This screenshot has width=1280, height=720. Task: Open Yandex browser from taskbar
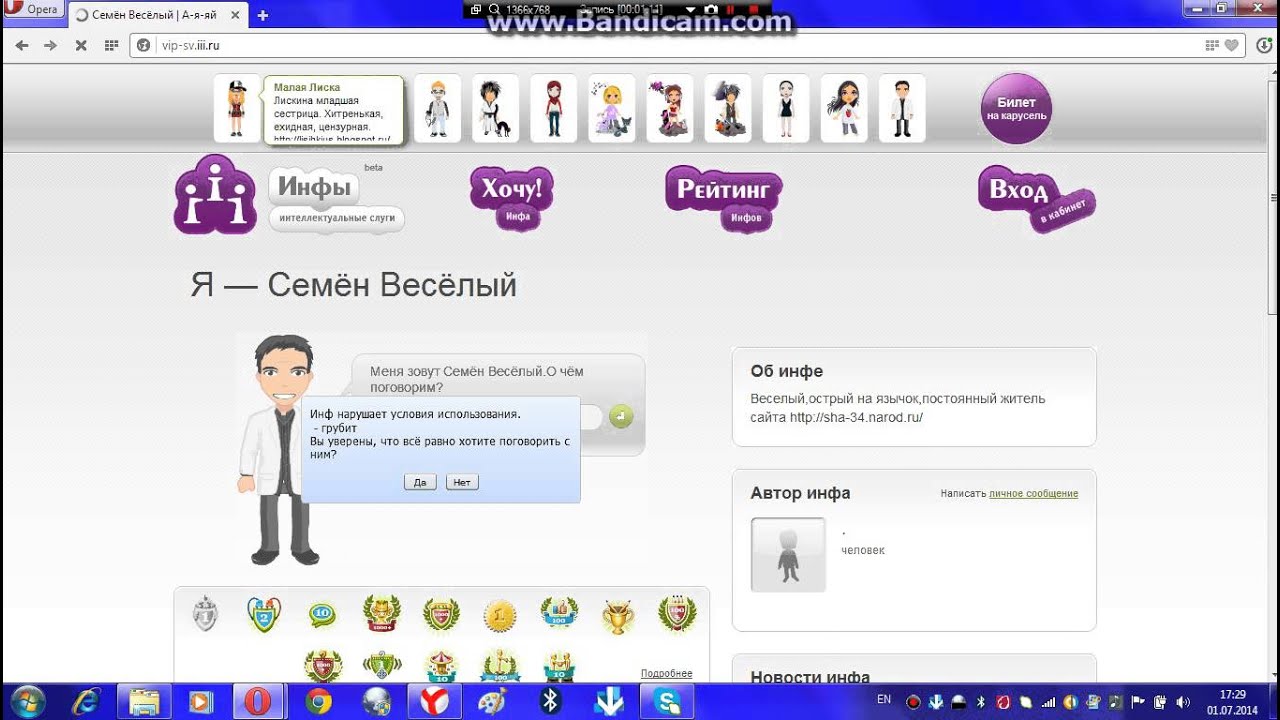click(434, 702)
